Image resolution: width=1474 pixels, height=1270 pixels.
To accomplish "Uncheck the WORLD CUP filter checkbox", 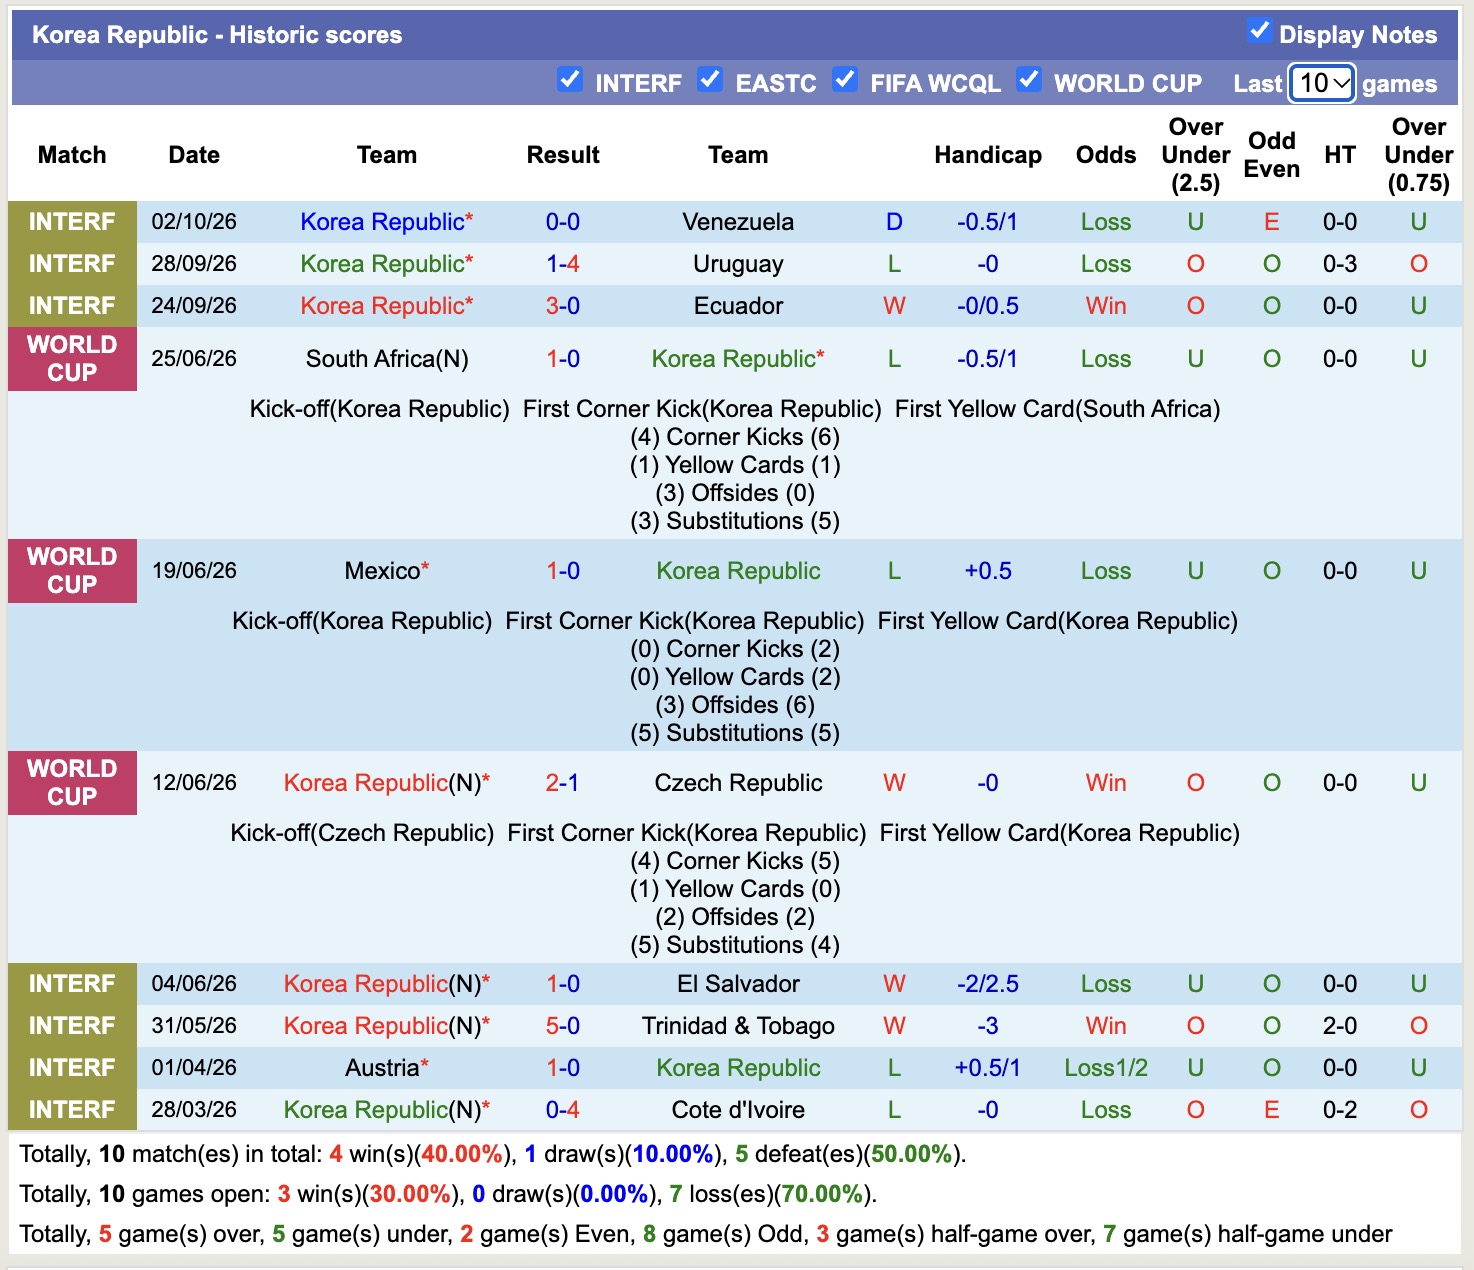I will point(1029,80).
